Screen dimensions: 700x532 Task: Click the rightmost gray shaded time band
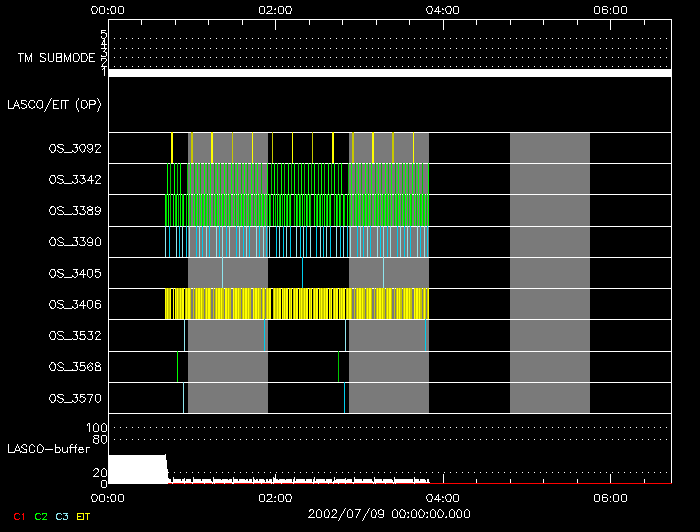(x=549, y=272)
